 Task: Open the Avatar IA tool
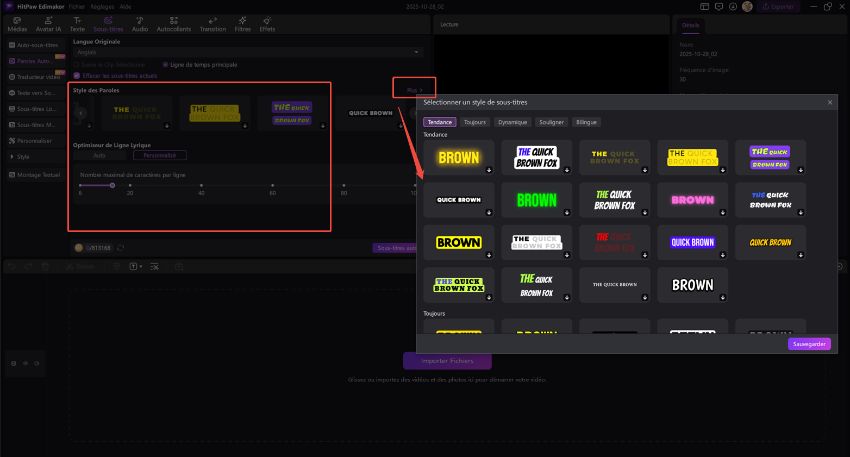[49, 23]
